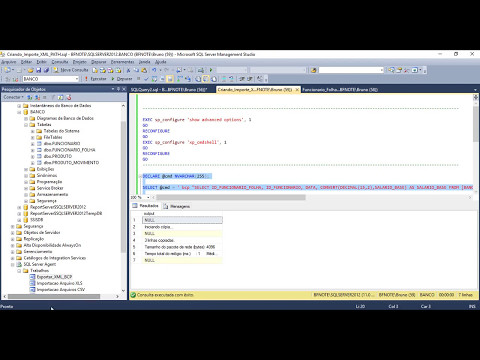
Task: Click the Paste clipboard icon in toolbar
Action: point(144,70)
